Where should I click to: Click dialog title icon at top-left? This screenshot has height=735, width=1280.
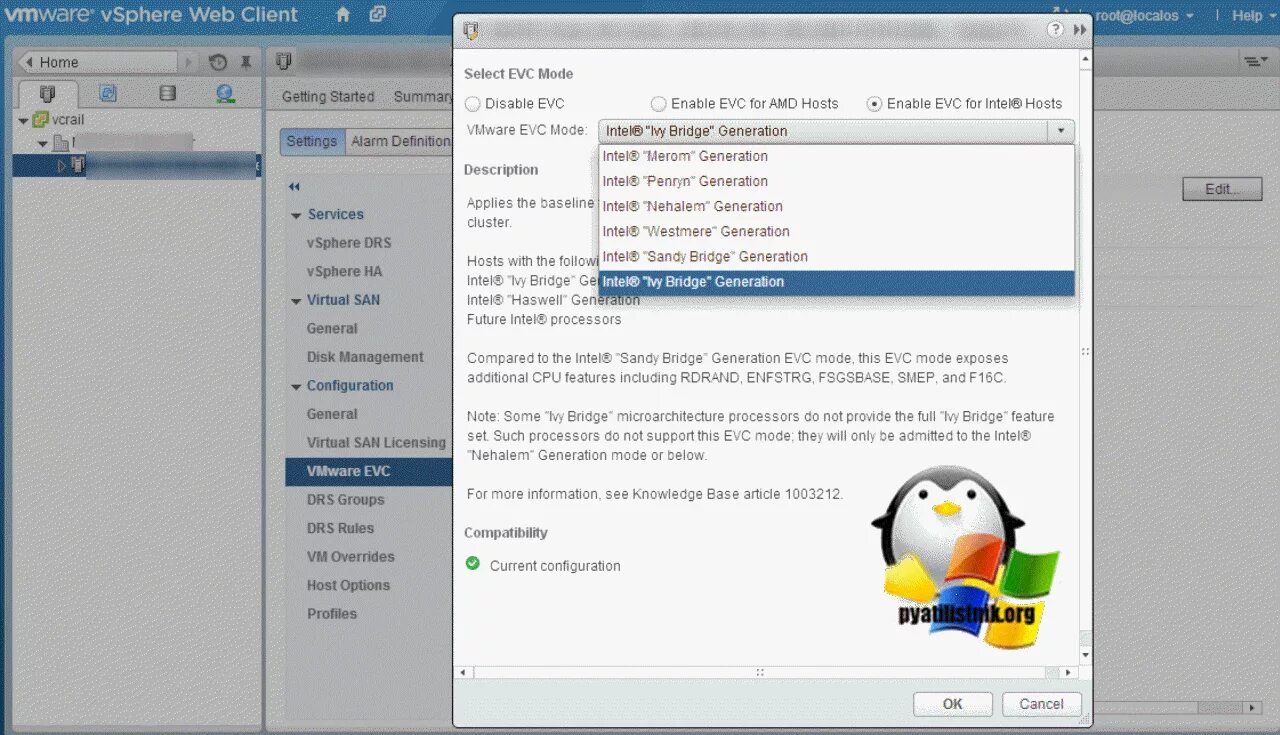coord(471,30)
